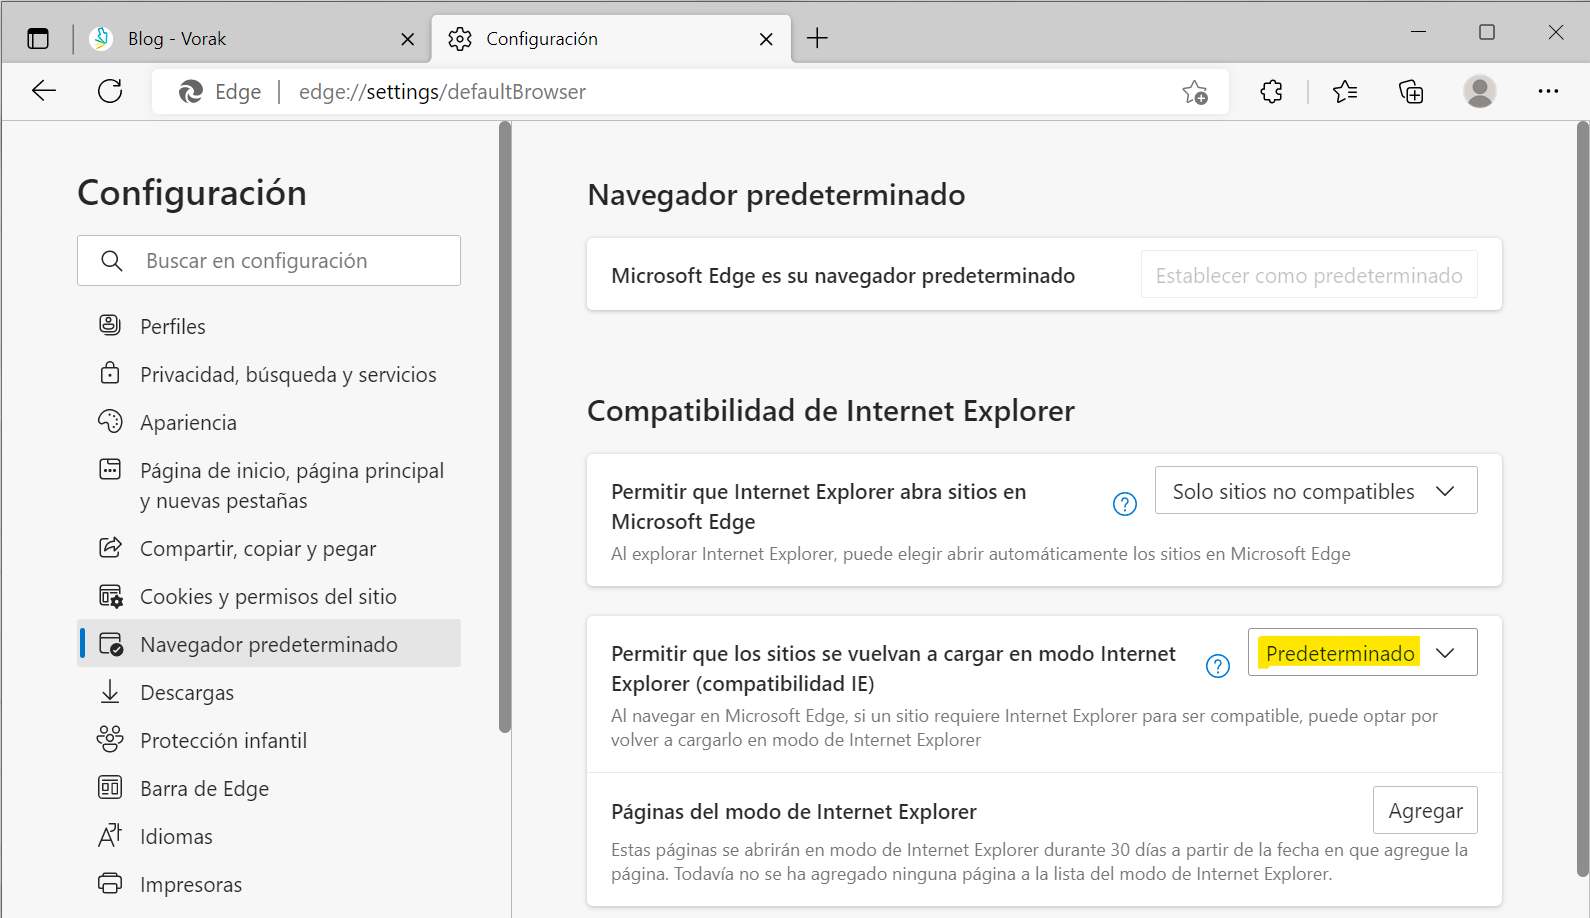The image size is (1590, 918).
Task: Click the cookies icon beside Cookies y permisos
Action: [x=110, y=596]
